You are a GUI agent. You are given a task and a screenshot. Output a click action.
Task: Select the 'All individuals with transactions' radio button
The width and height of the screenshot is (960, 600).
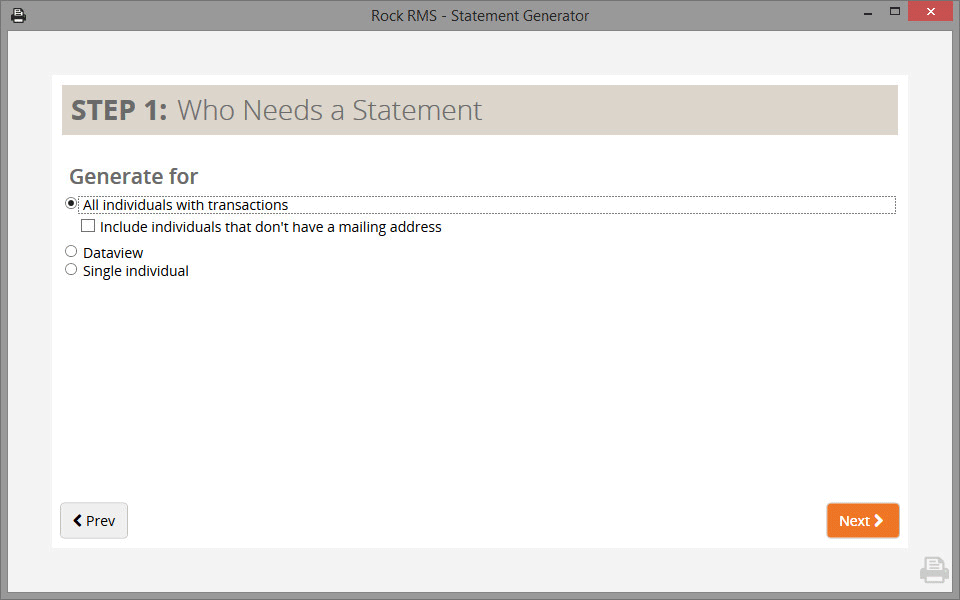click(x=71, y=204)
